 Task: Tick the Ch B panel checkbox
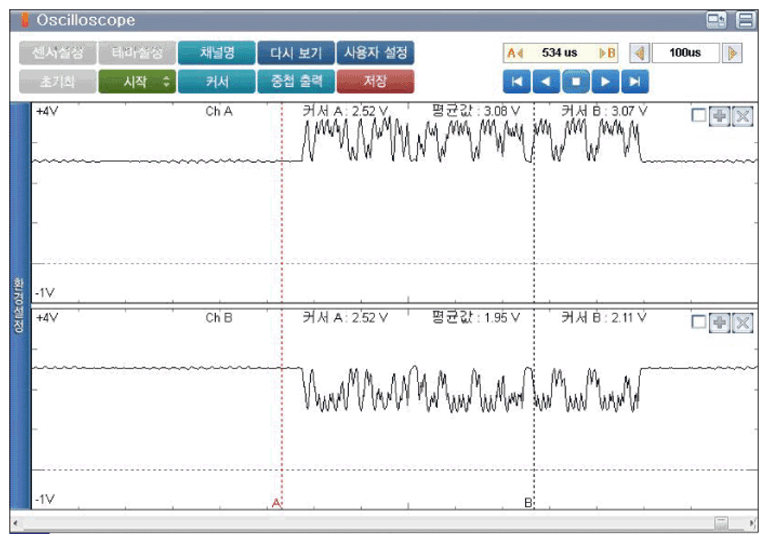pos(698,322)
